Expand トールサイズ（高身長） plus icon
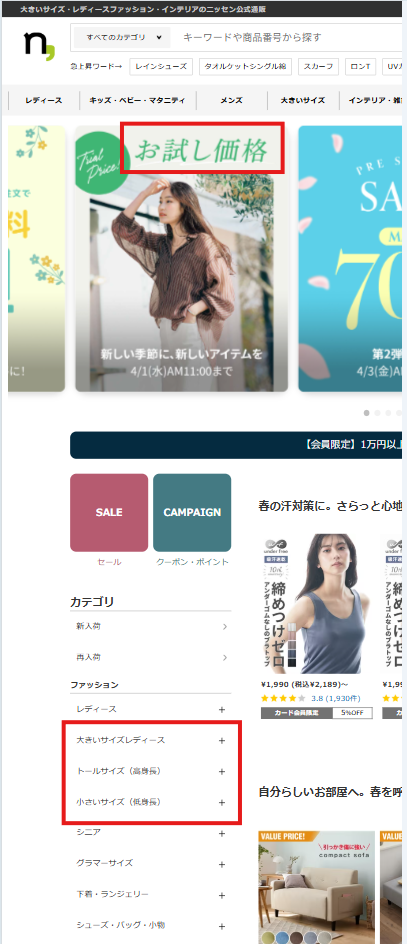This screenshot has width=407, height=944. (222, 772)
